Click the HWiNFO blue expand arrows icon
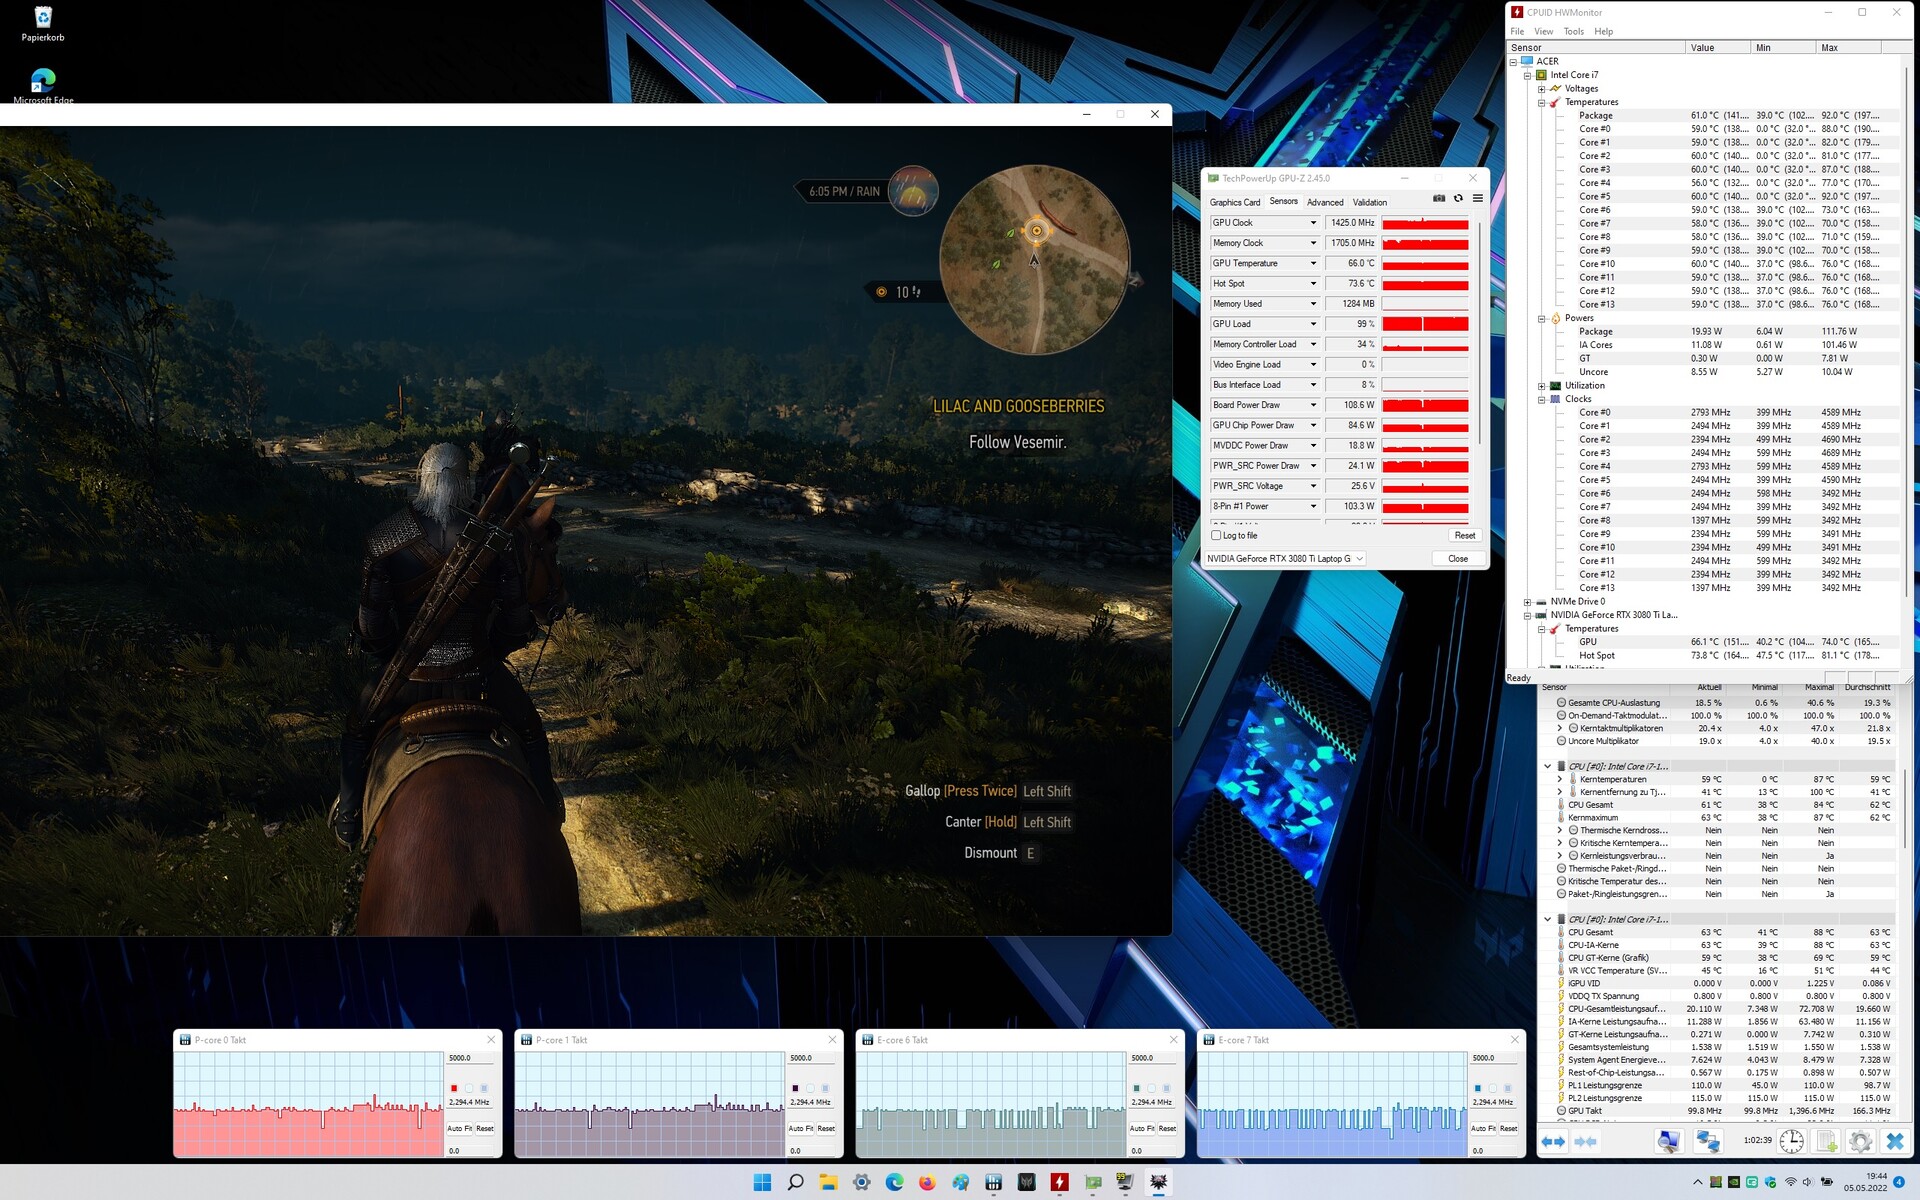The height and width of the screenshot is (1200, 1920). (1553, 1141)
